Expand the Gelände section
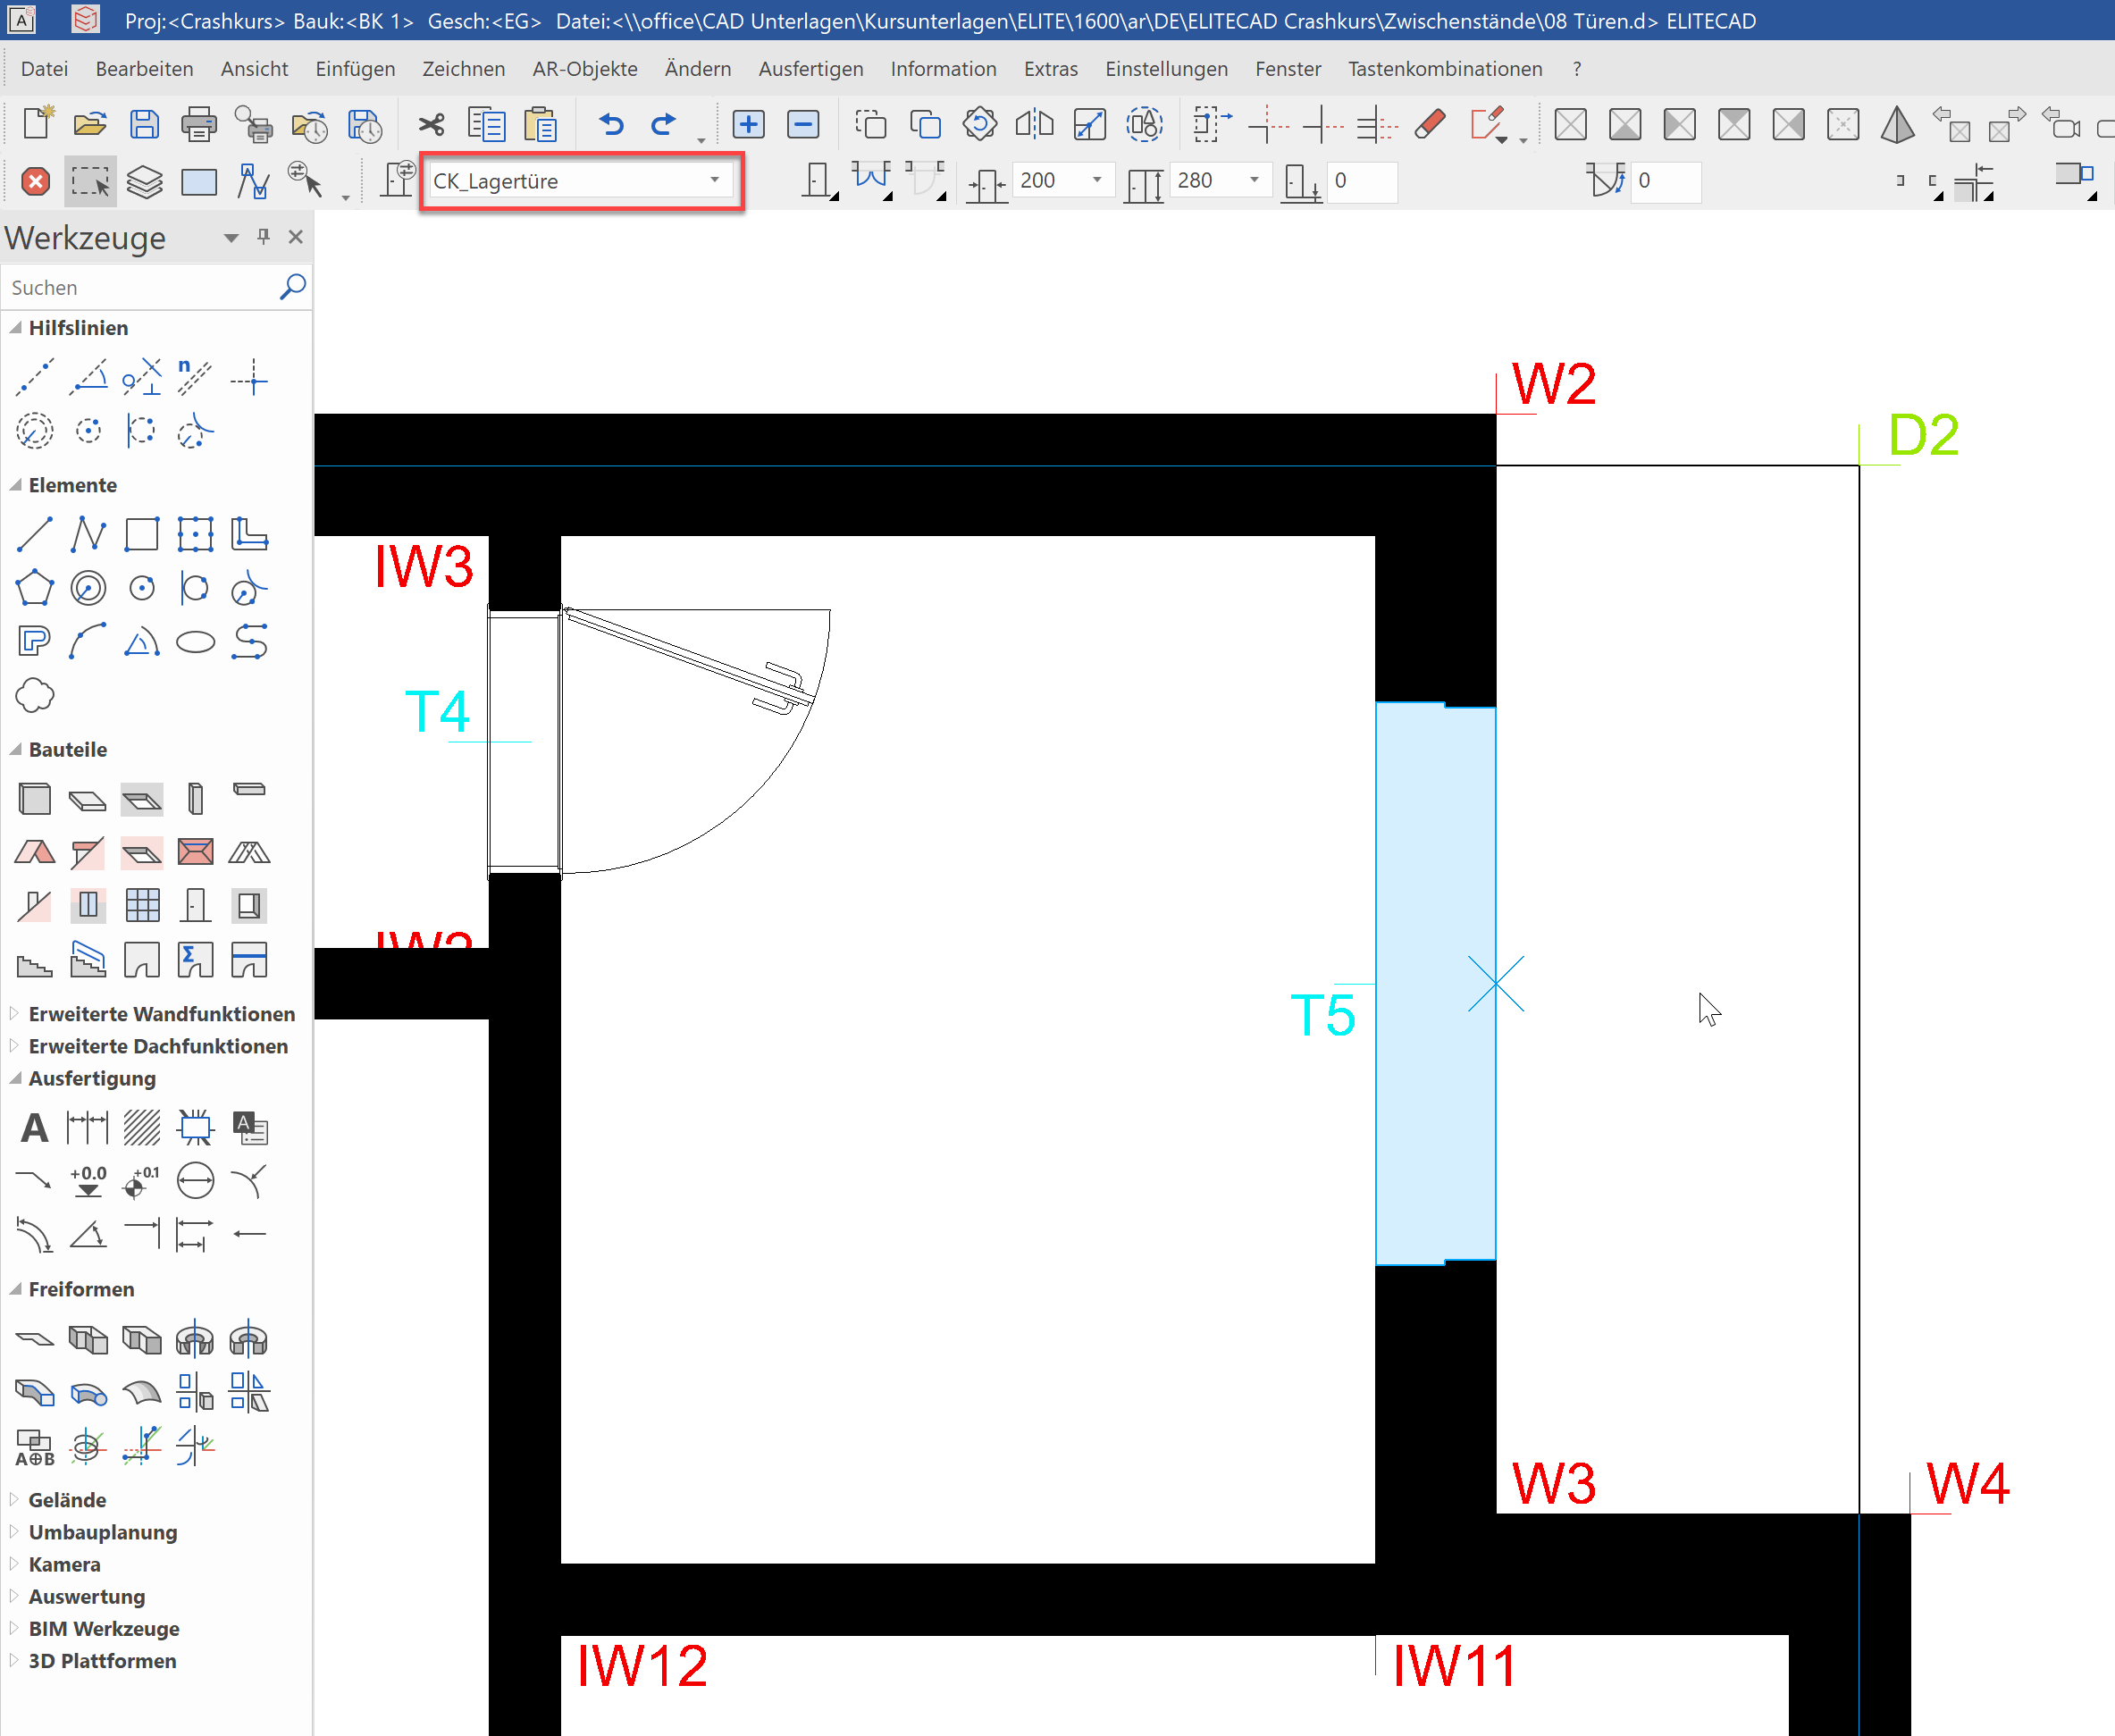2115x1736 pixels. (14, 1499)
